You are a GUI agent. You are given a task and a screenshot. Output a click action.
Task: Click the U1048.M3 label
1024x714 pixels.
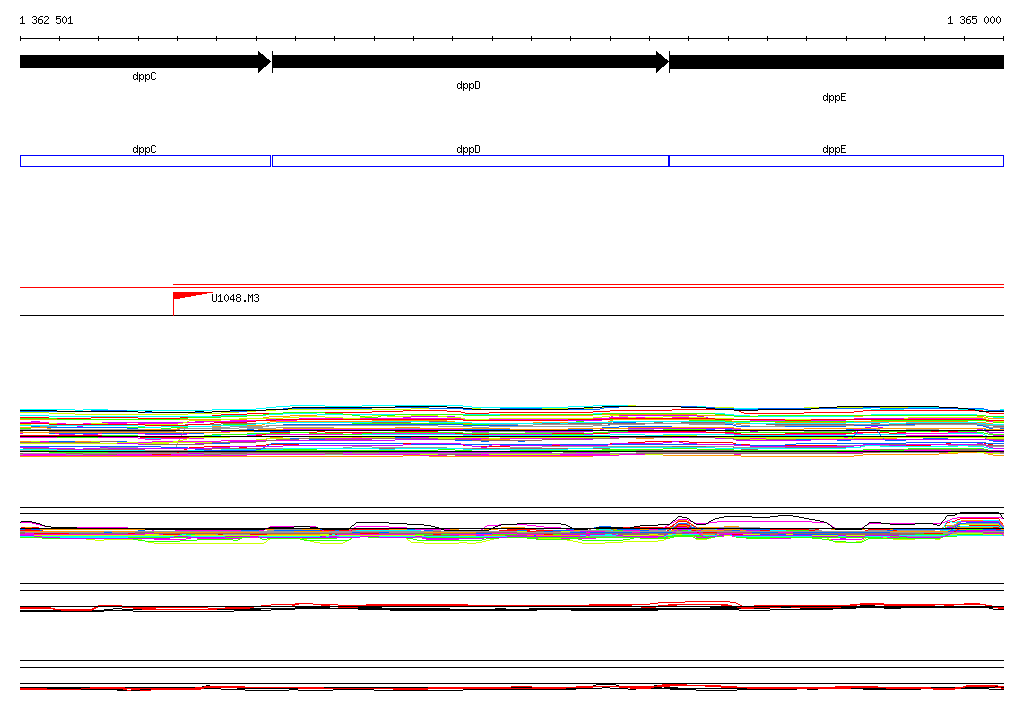pyautogui.click(x=235, y=299)
